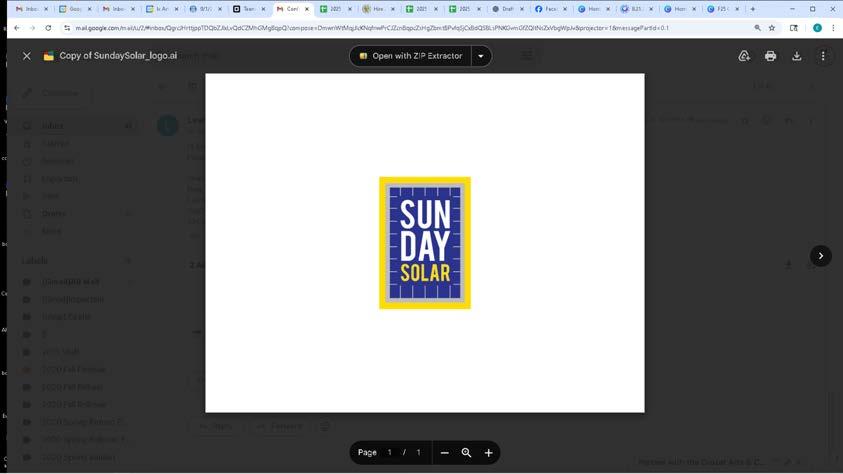Open the preview's three-dot more actions menu
Screen dimensions: 843x474
[x=823, y=56]
